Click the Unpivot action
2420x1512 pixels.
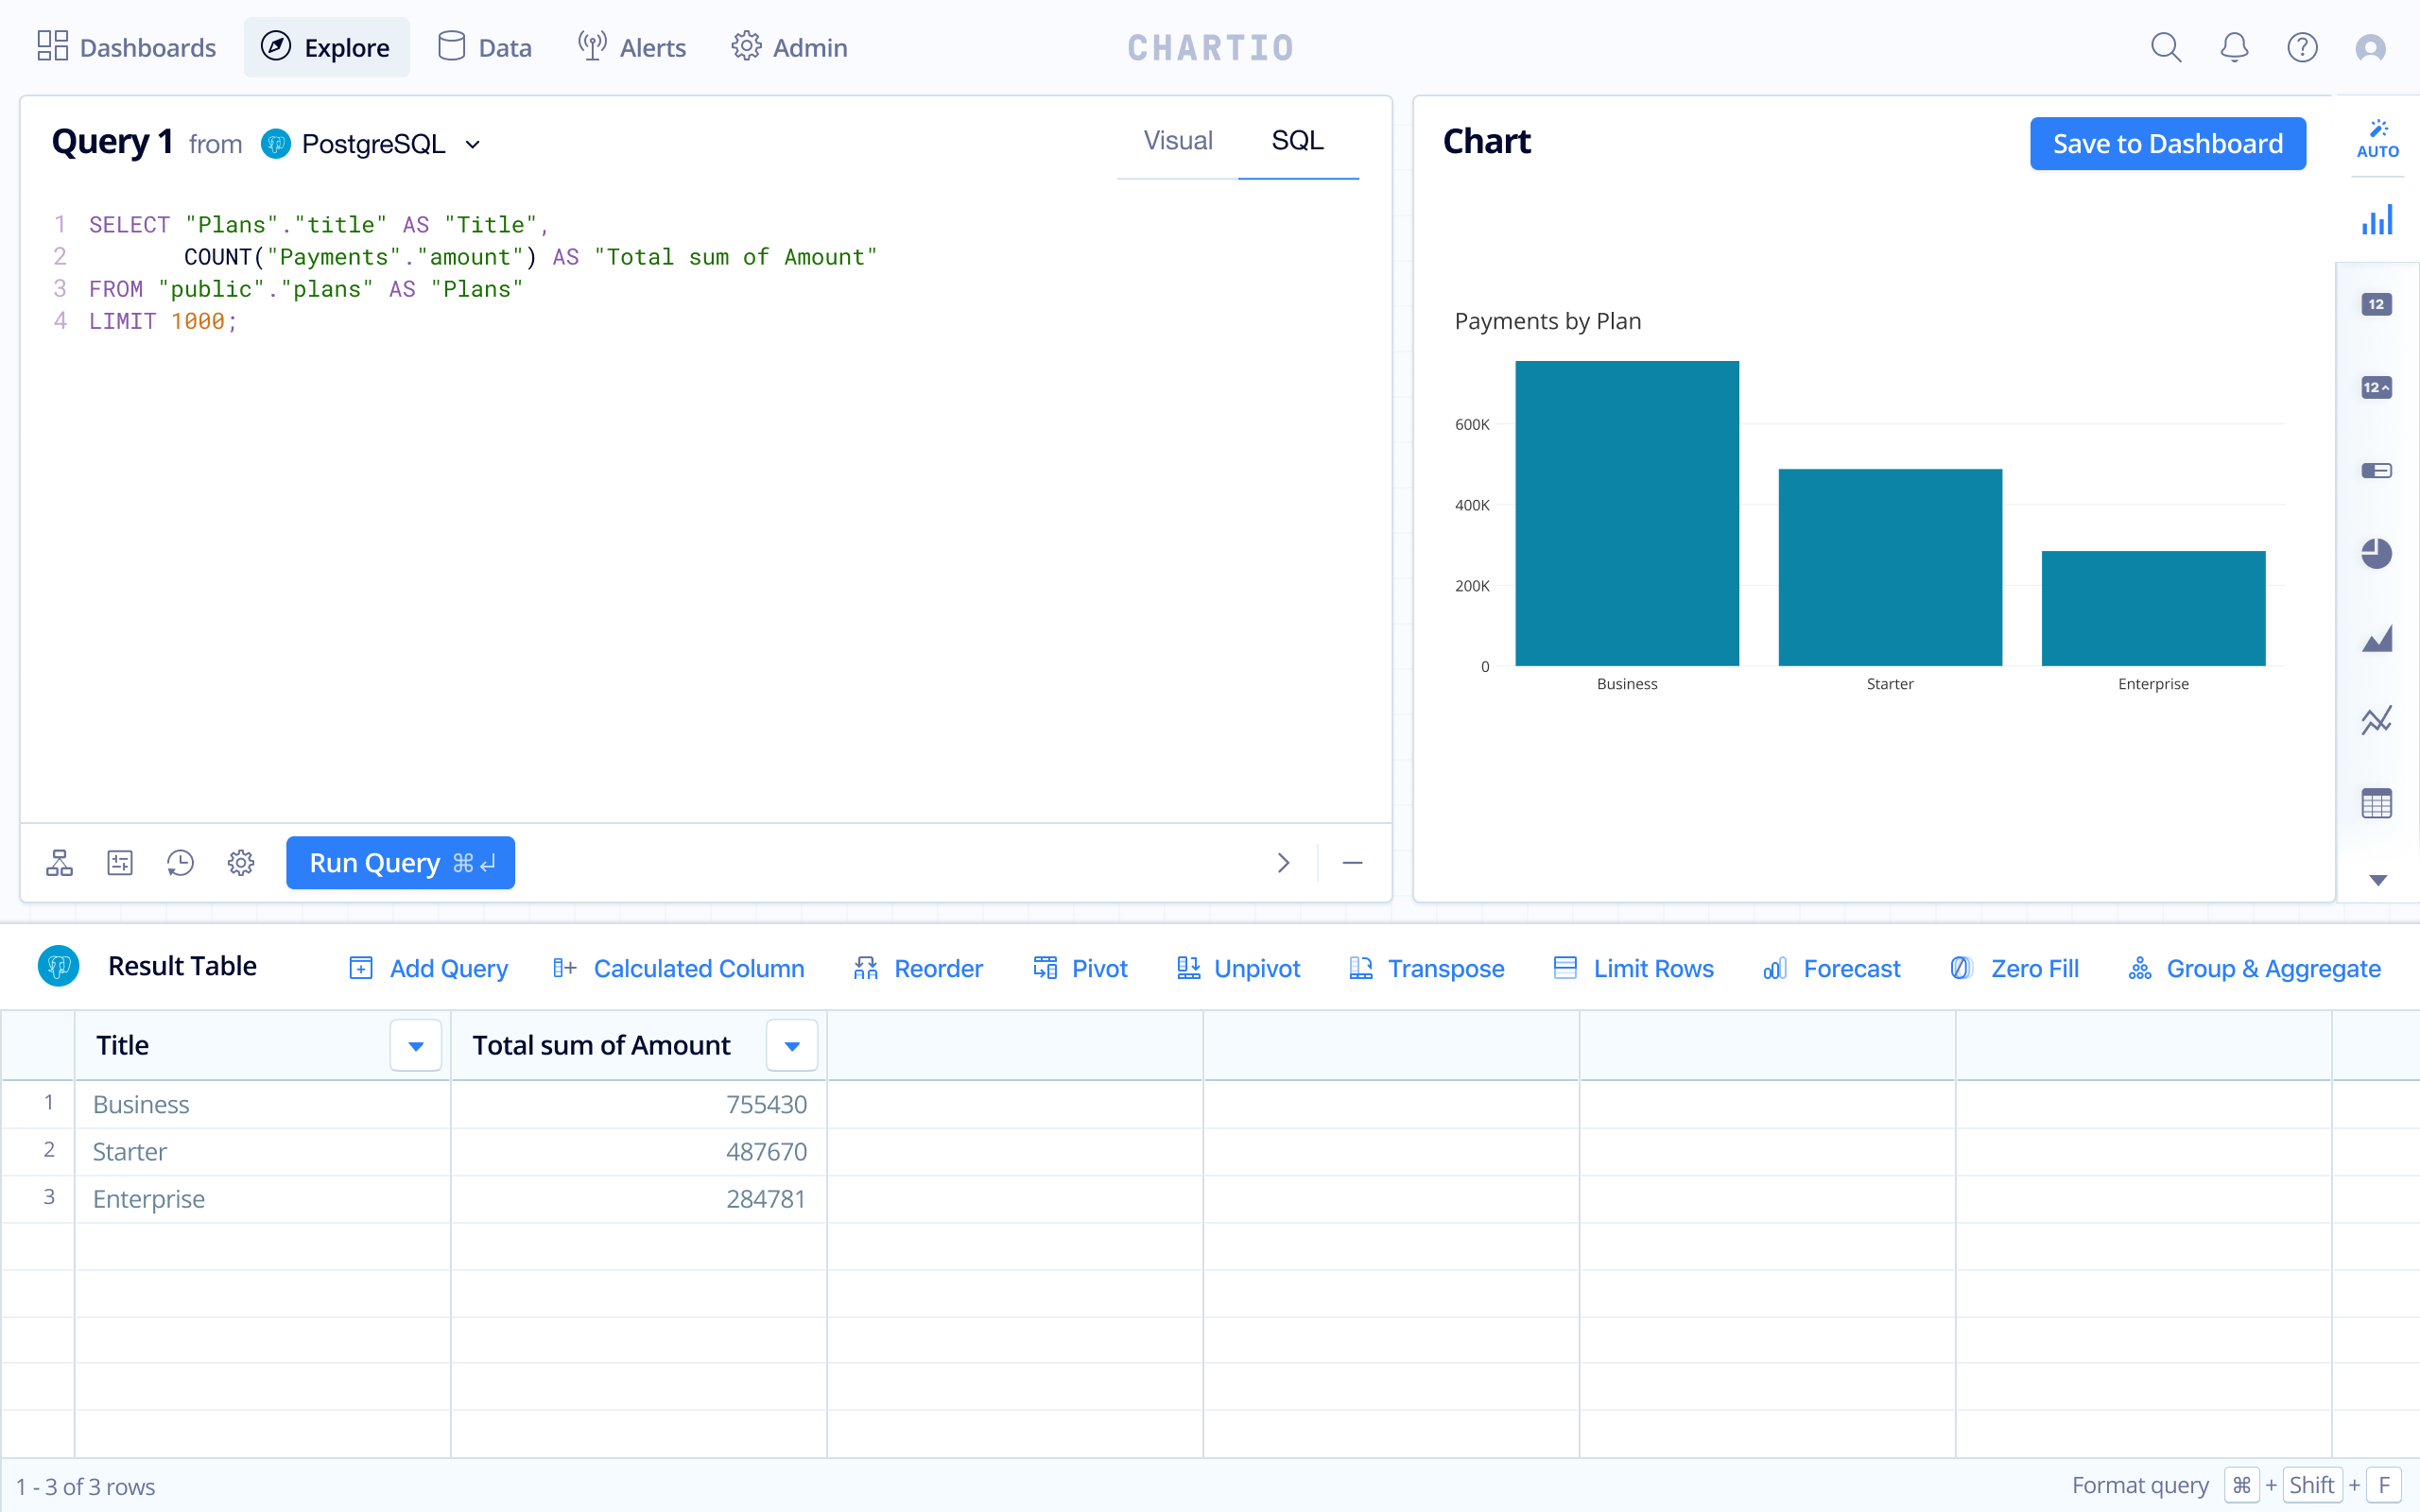tap(1238, 968)
